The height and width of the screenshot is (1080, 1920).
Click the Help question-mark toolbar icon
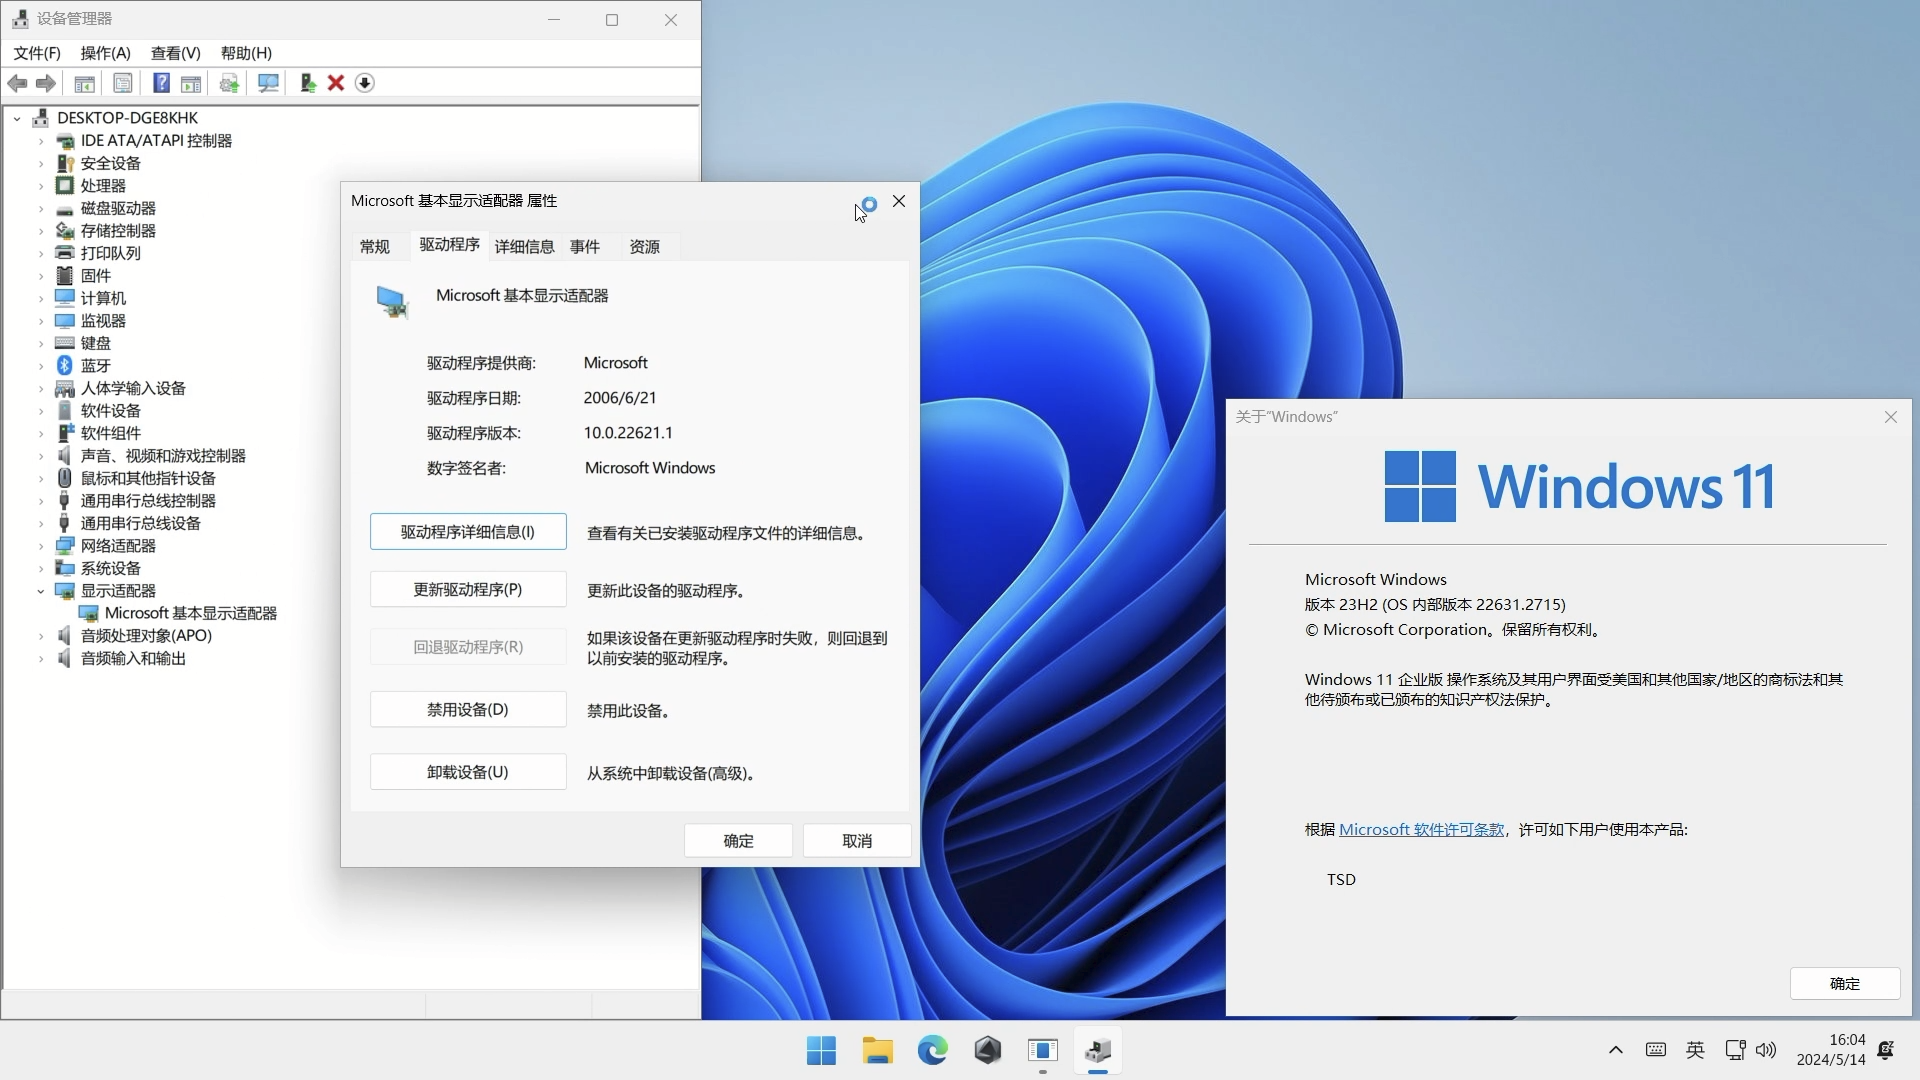[161, 83]
